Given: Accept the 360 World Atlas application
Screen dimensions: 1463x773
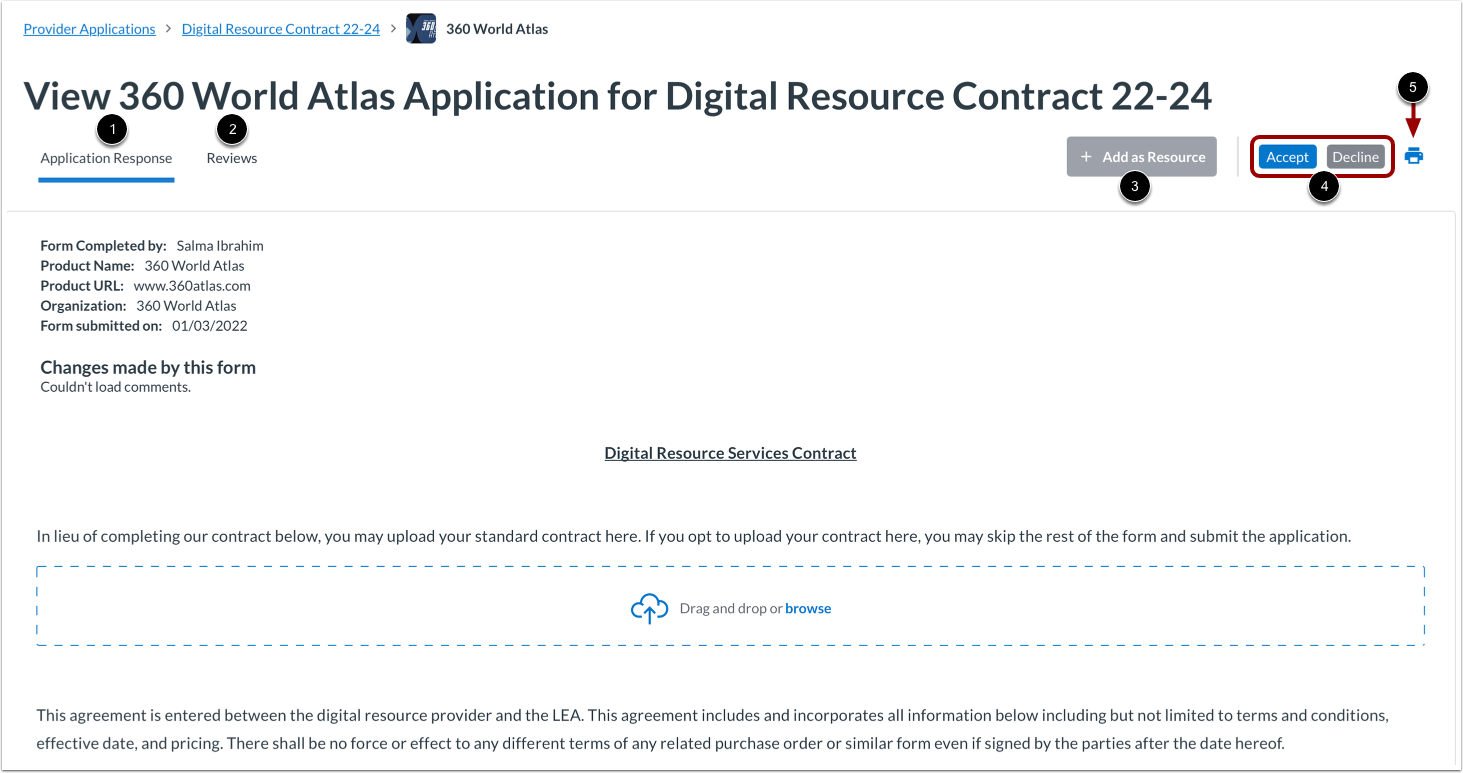Looking at the screenshot, I should click(x=1287, y=156).
